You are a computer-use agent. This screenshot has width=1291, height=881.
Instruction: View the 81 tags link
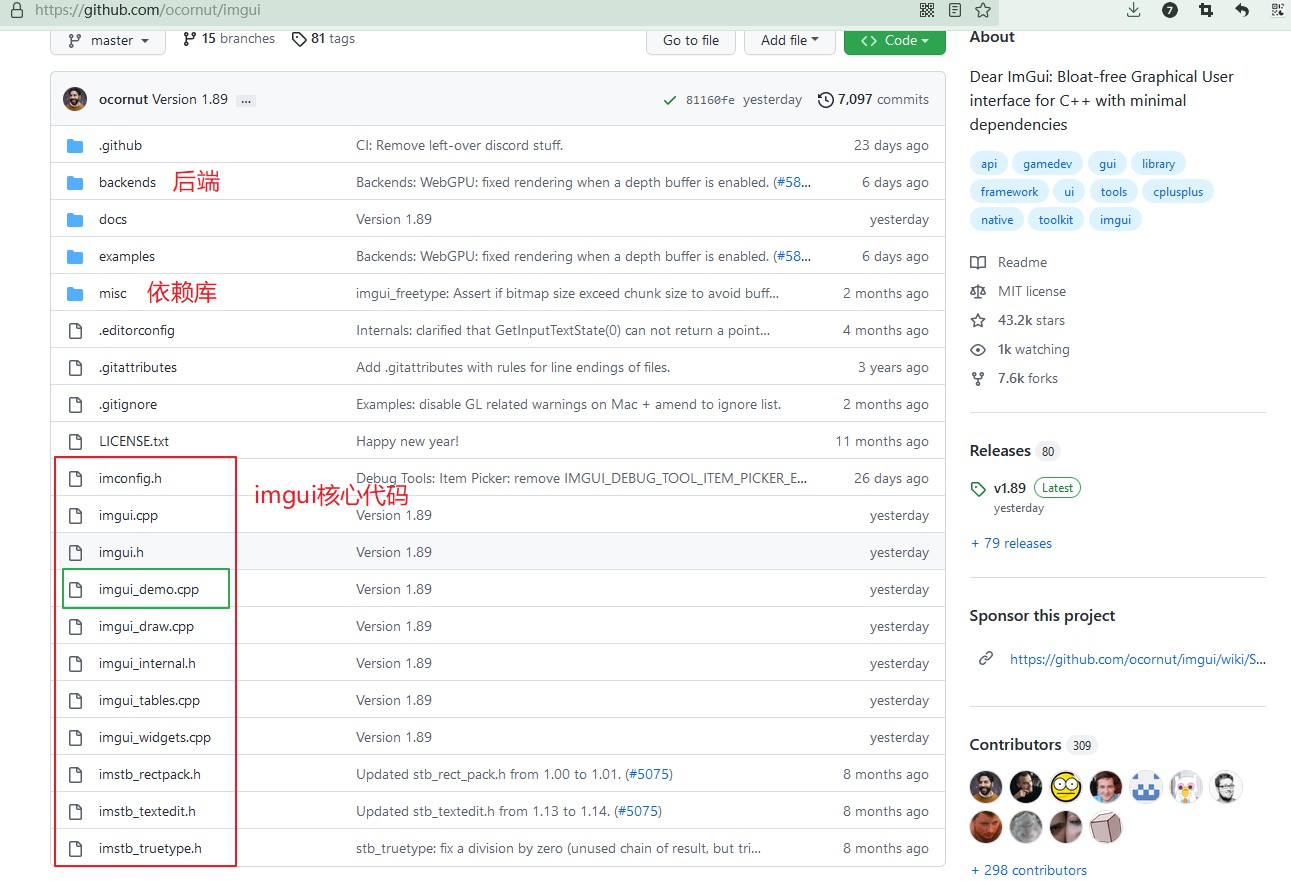click(323, 39)
